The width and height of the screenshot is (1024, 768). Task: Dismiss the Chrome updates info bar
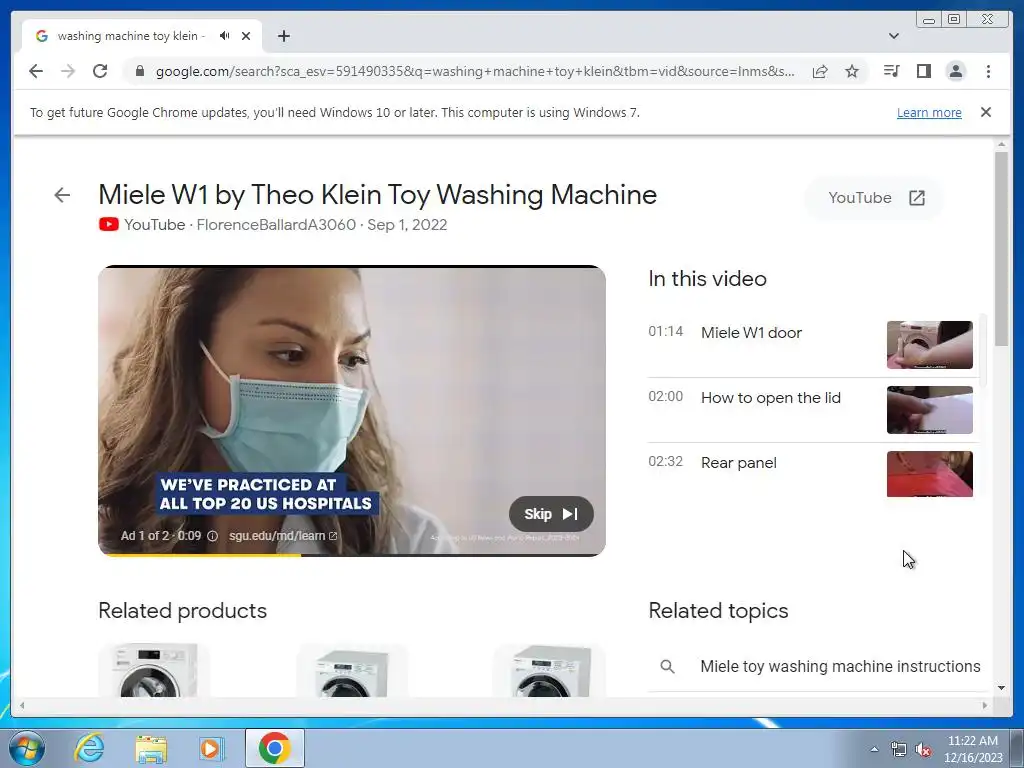tap(986, 112)
